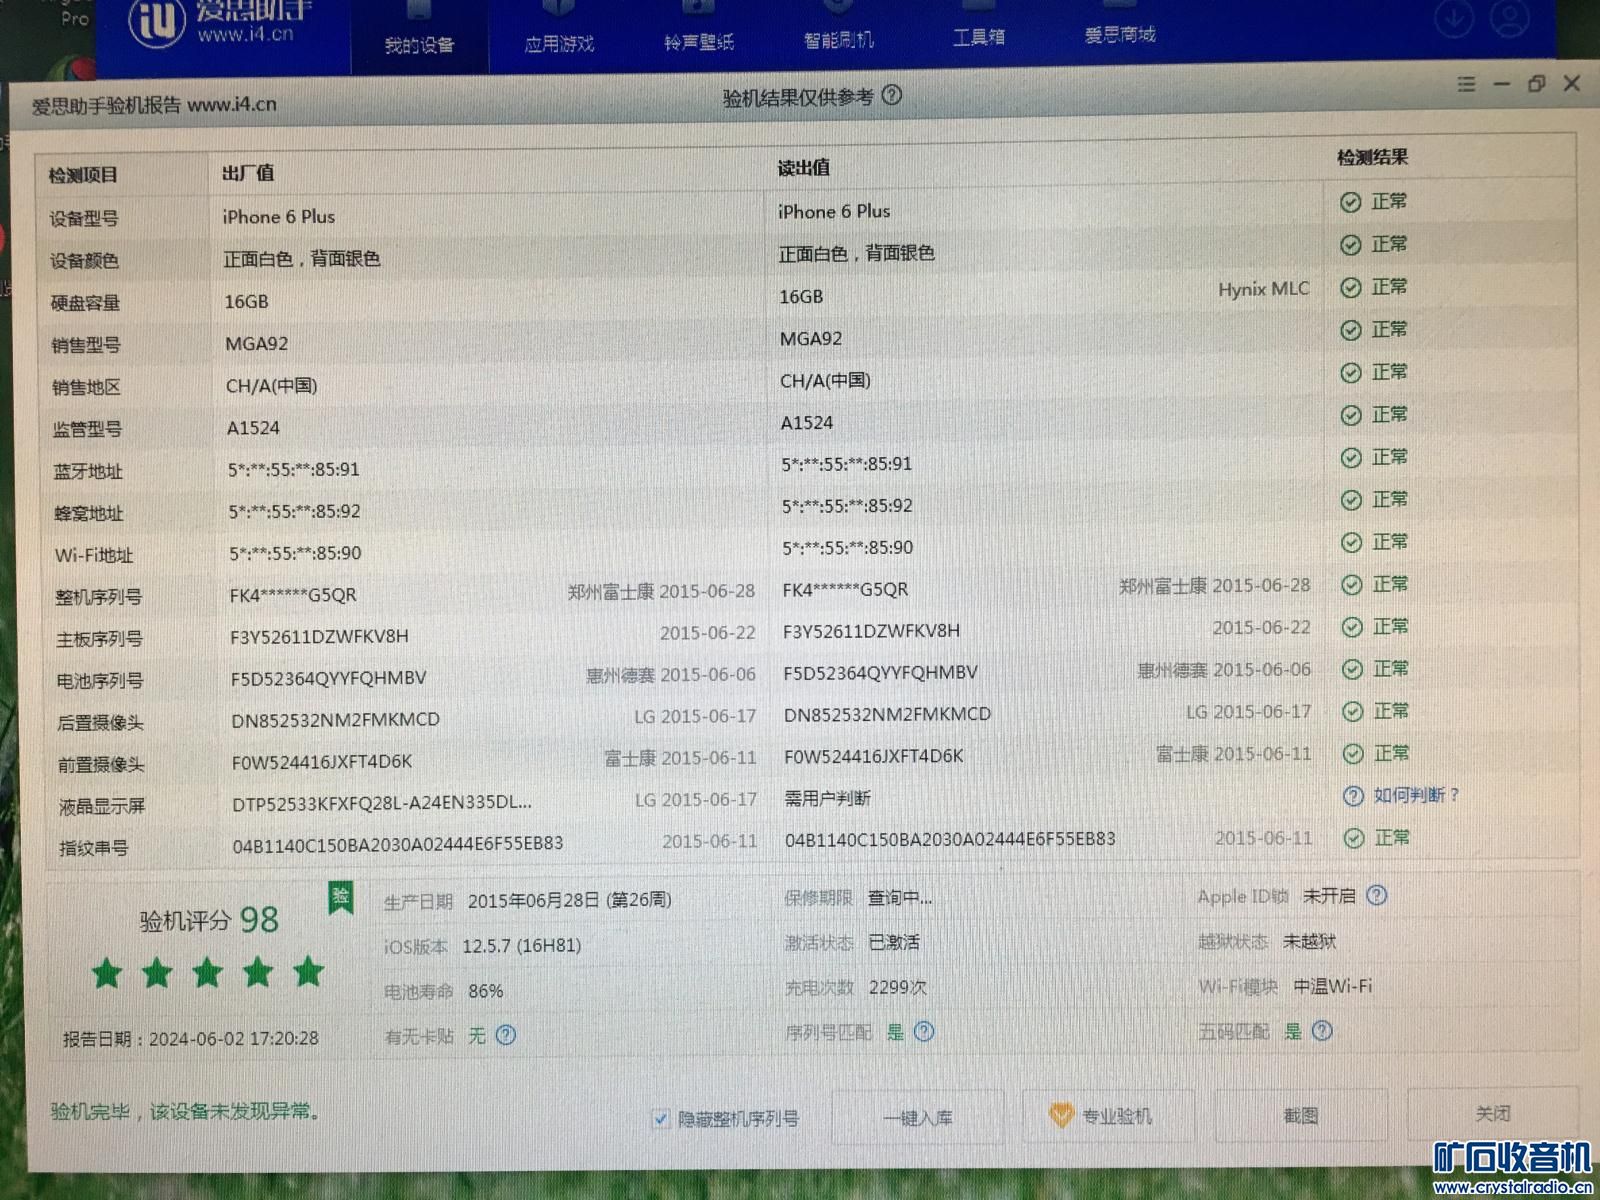1600x1200 pixels.
Task: Click the question icon beside 如何判断
Action: tap(1353, 796)
